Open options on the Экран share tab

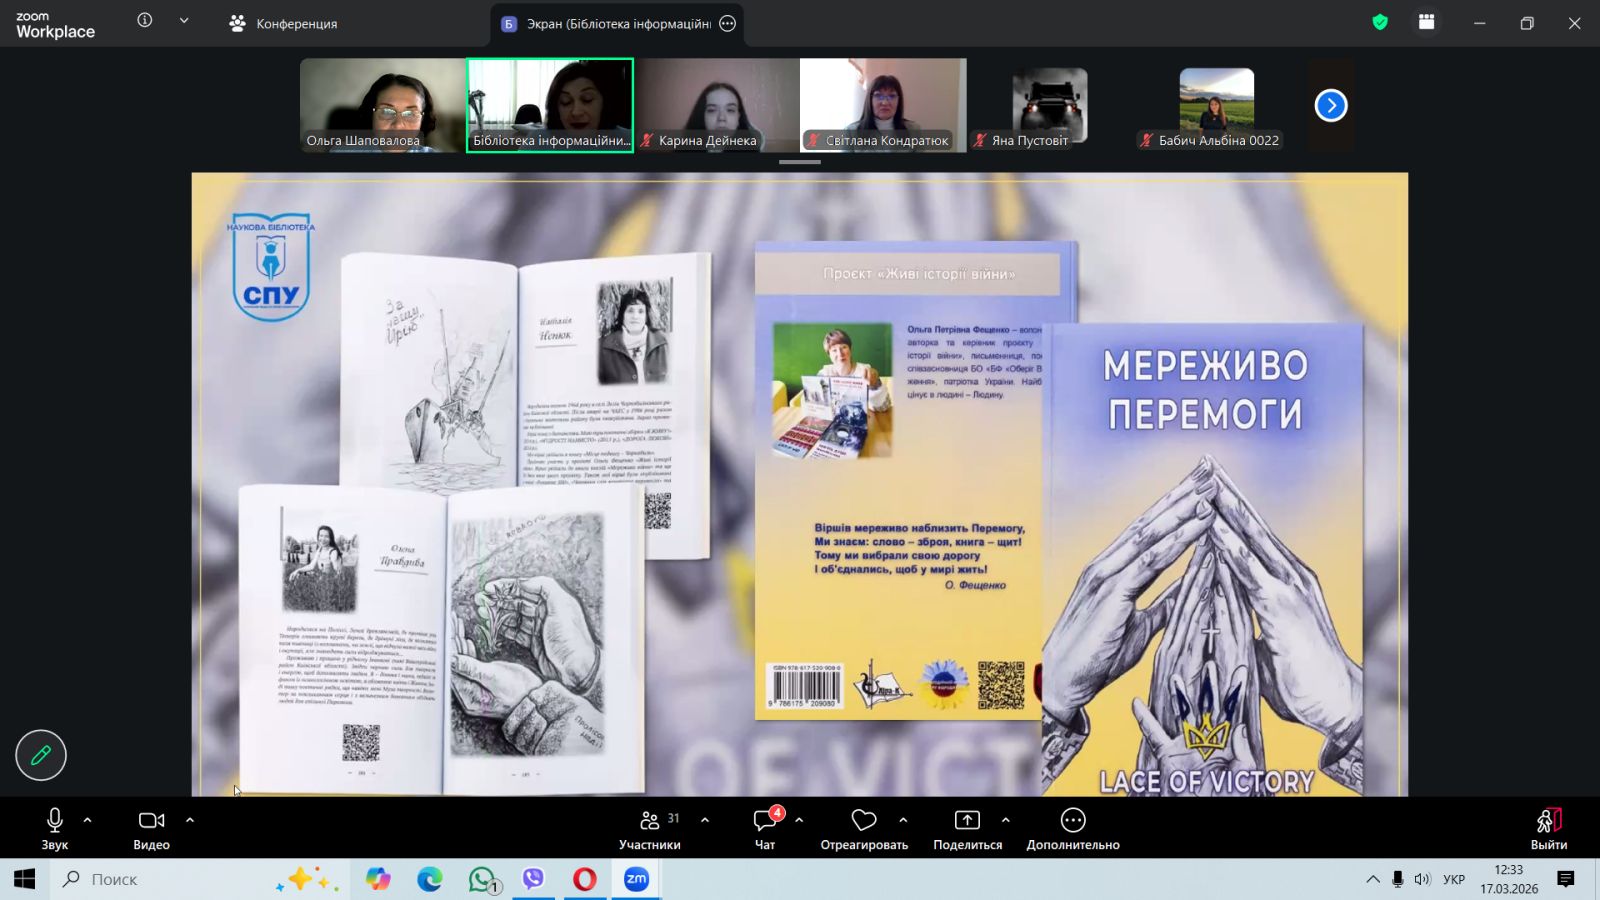click(x=728, y=23)
